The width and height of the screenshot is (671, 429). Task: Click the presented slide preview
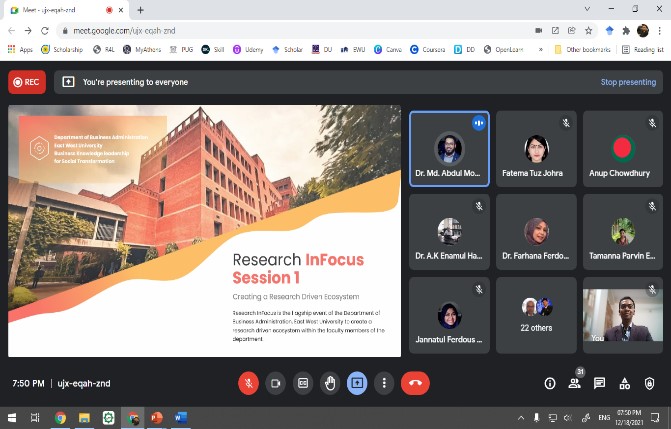205,231
